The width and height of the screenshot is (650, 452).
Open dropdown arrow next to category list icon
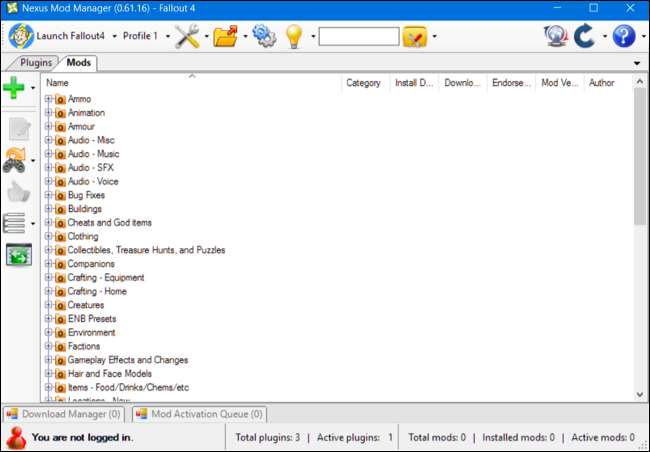(x=33, y=223)
